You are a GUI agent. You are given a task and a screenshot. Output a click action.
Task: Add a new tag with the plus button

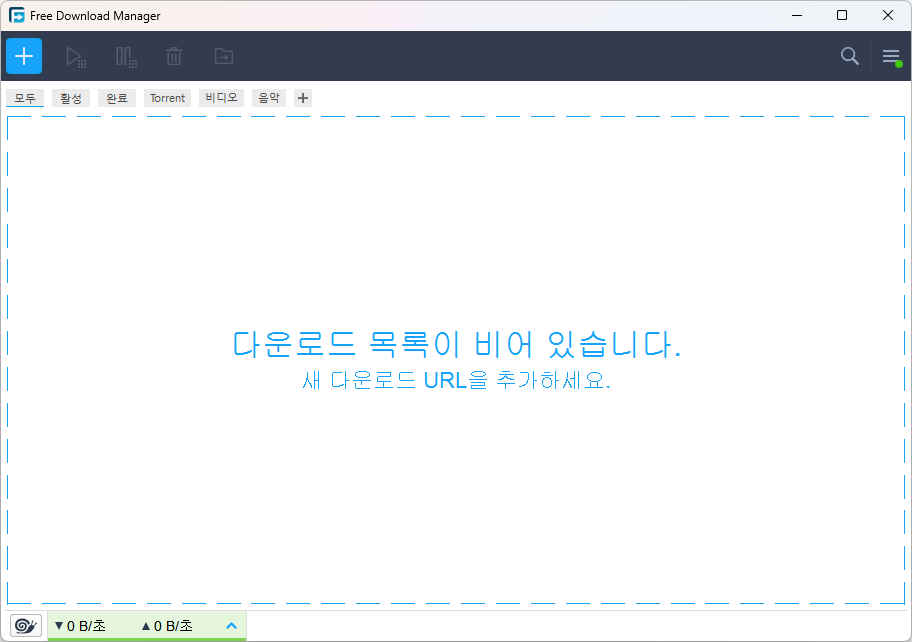tap(303, 98)
